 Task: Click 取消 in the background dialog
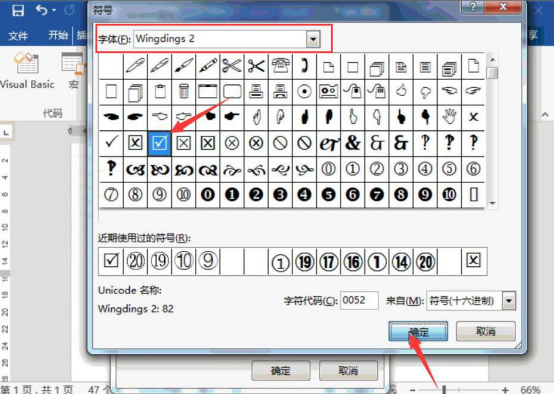pyautogui.click(x=348, y=370)
